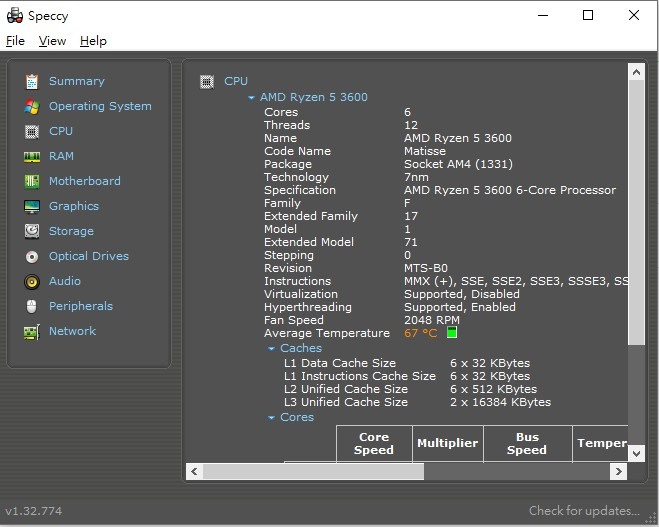This screenshot has width=659, height=527.
Task: Click the Operating System Windows flag icon
Action: tap(32, 107)
